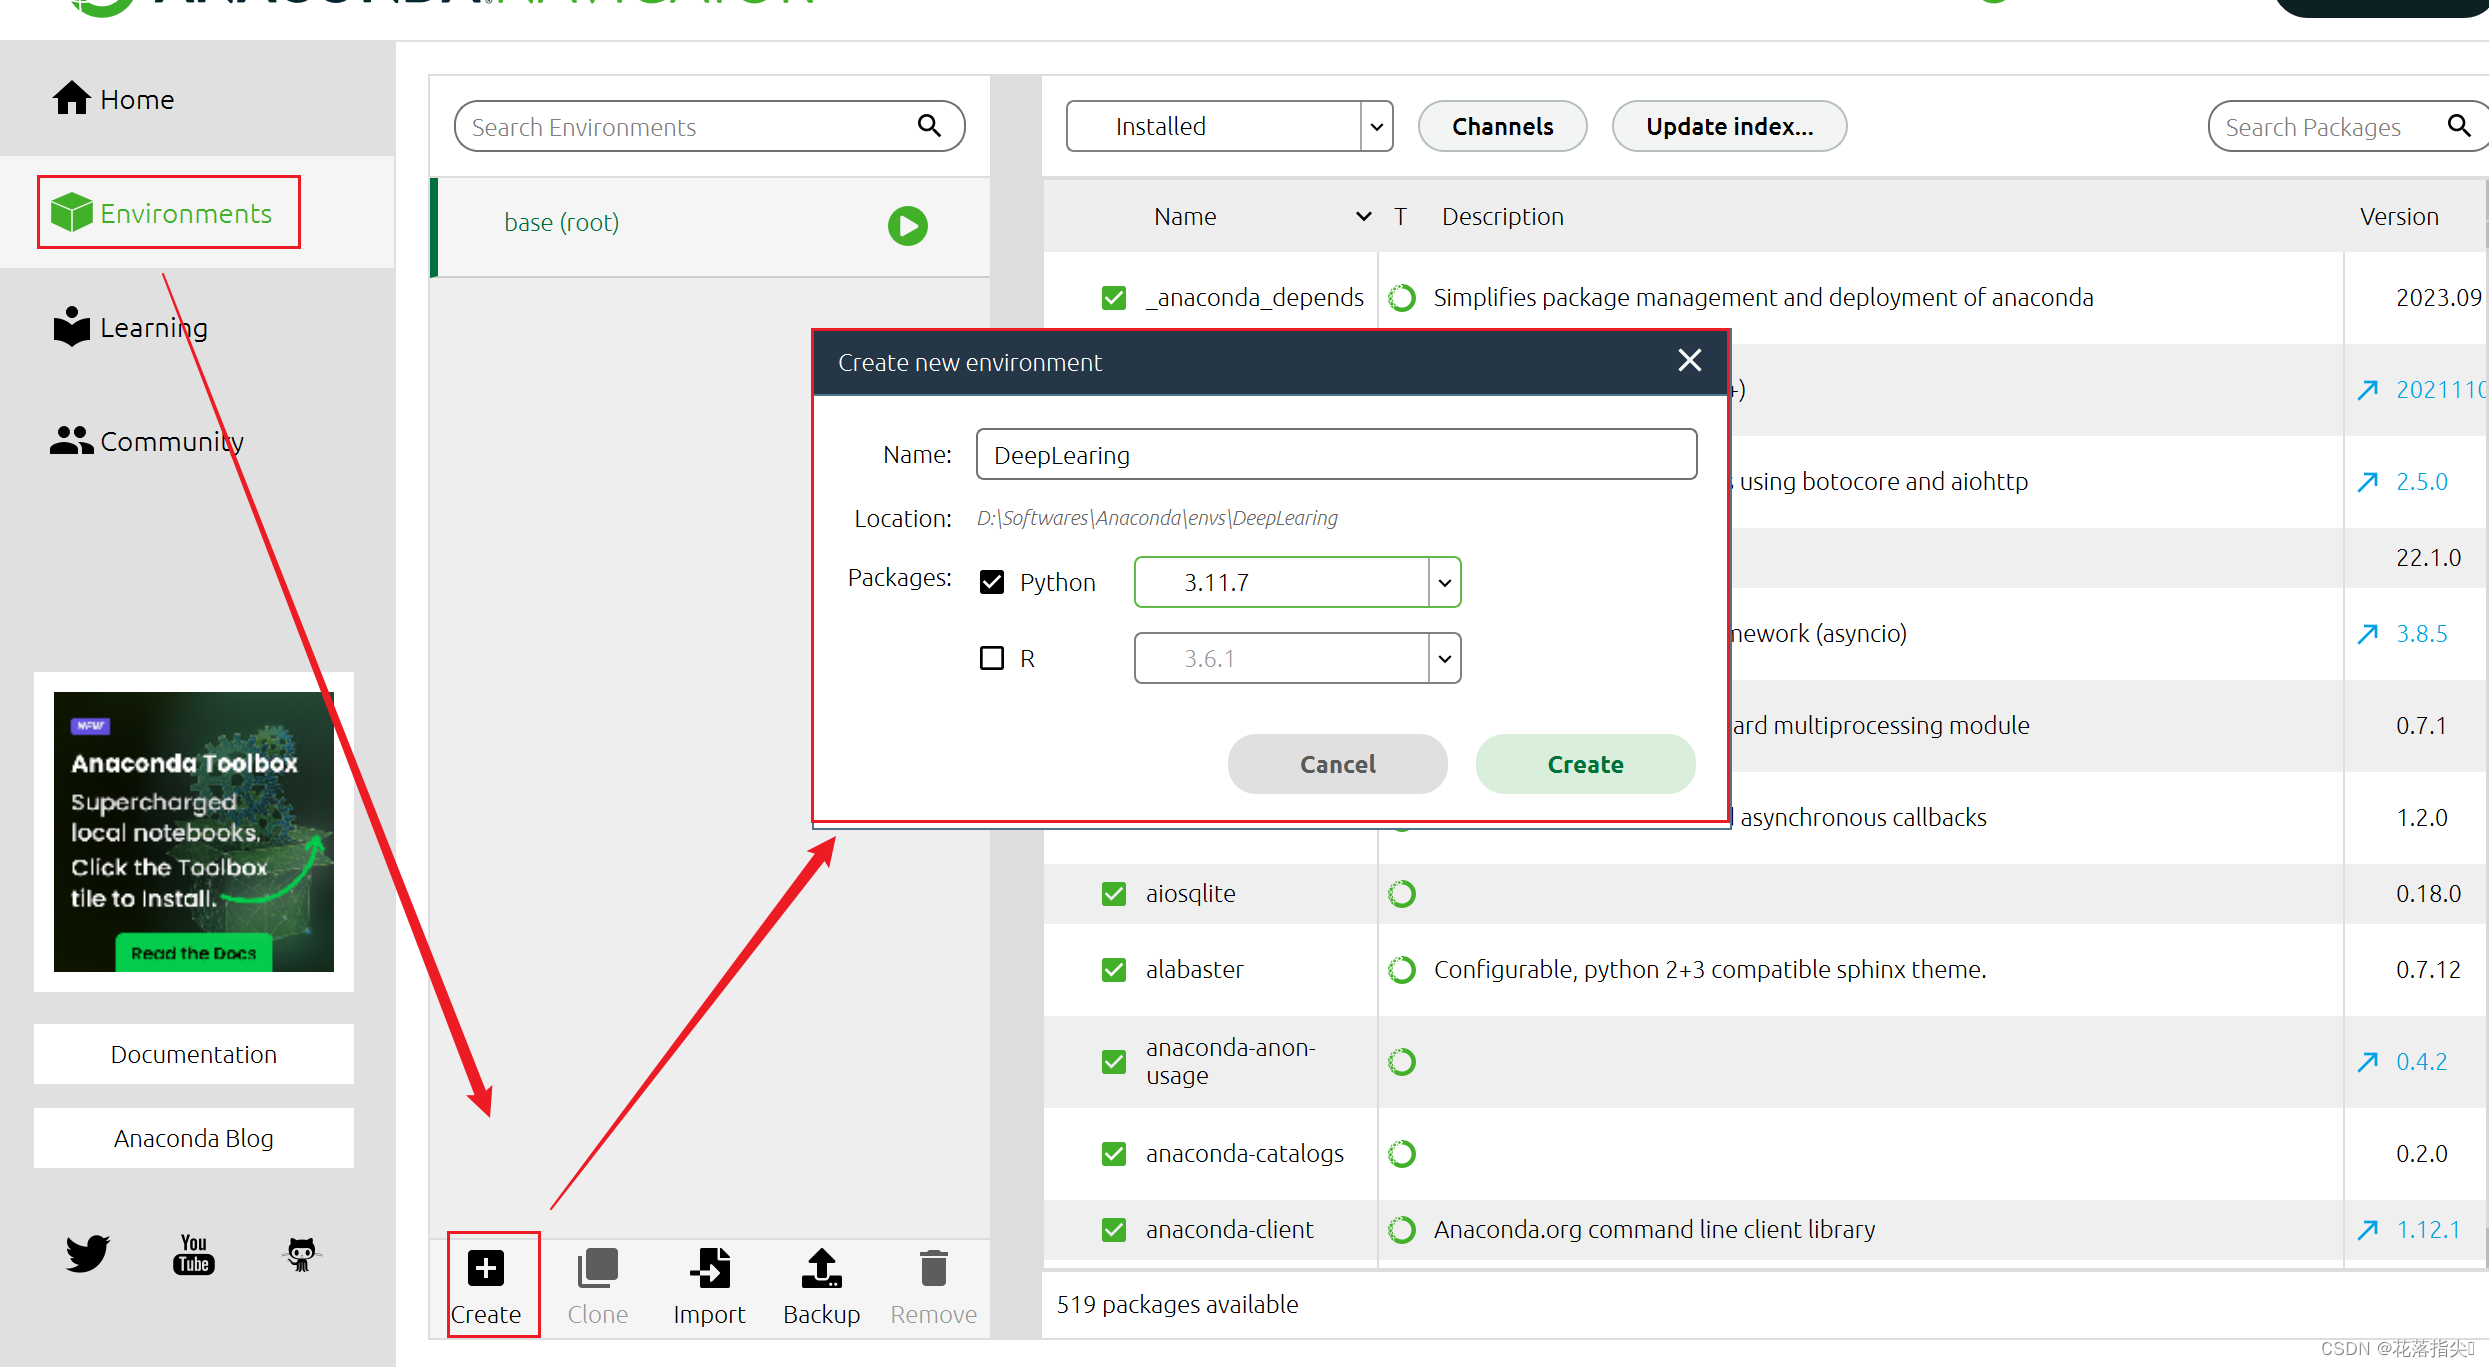Image resolution: width=2489 pixels, height=1367 pixels.
Task: Open the Twitter bird icon link
Action: 88,1253
